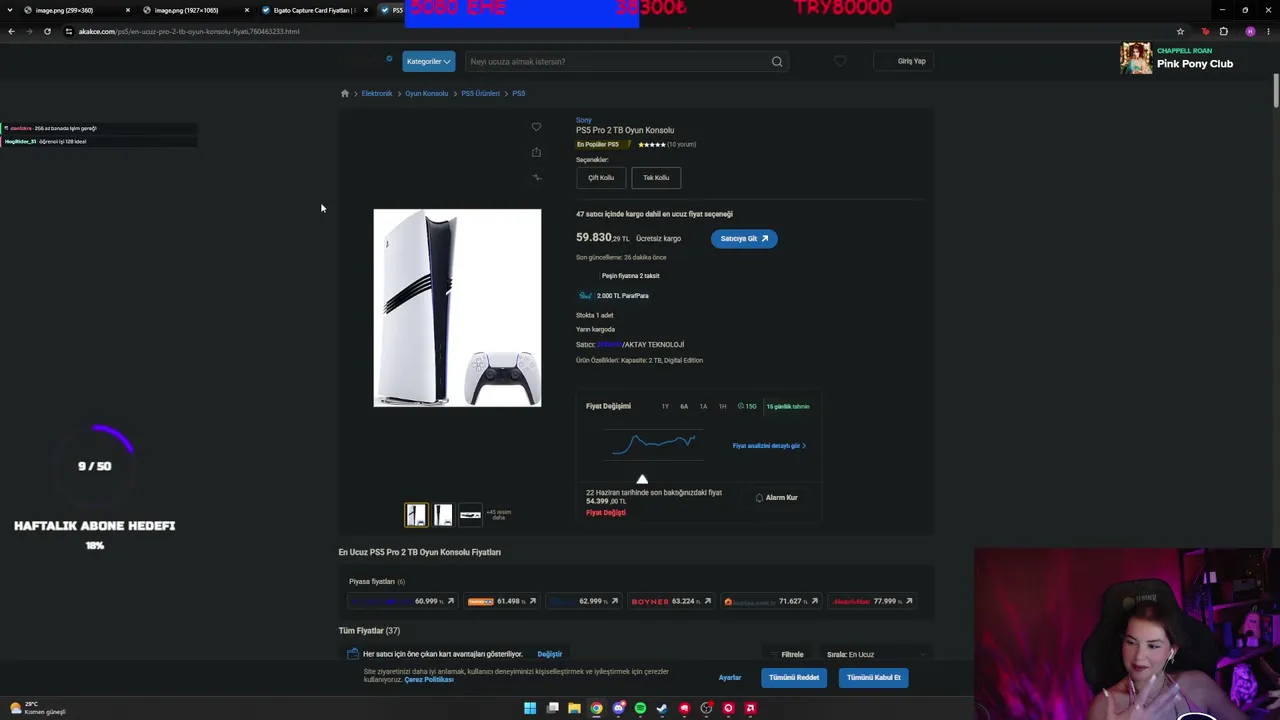
Task: Switch price chart to 6A range
Action: point(684,406)
